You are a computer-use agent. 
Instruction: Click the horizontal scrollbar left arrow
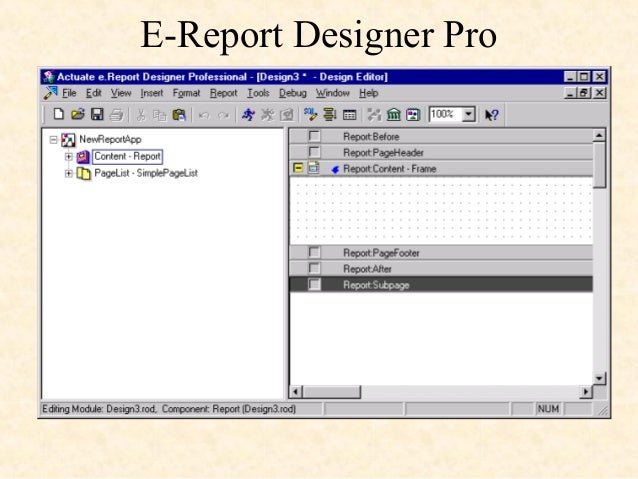[295, 392]
